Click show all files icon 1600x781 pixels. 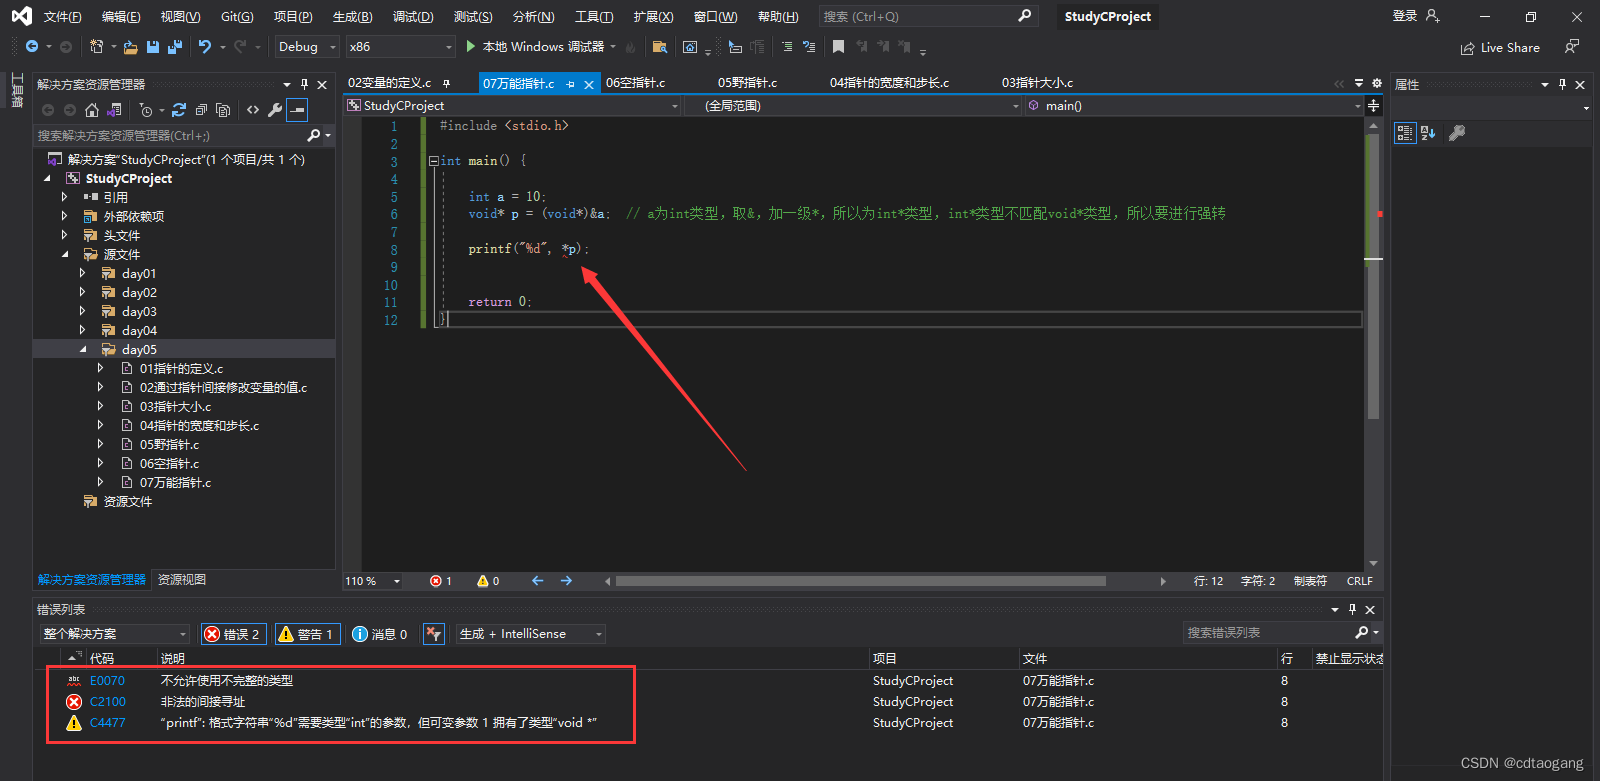(223, 110)
